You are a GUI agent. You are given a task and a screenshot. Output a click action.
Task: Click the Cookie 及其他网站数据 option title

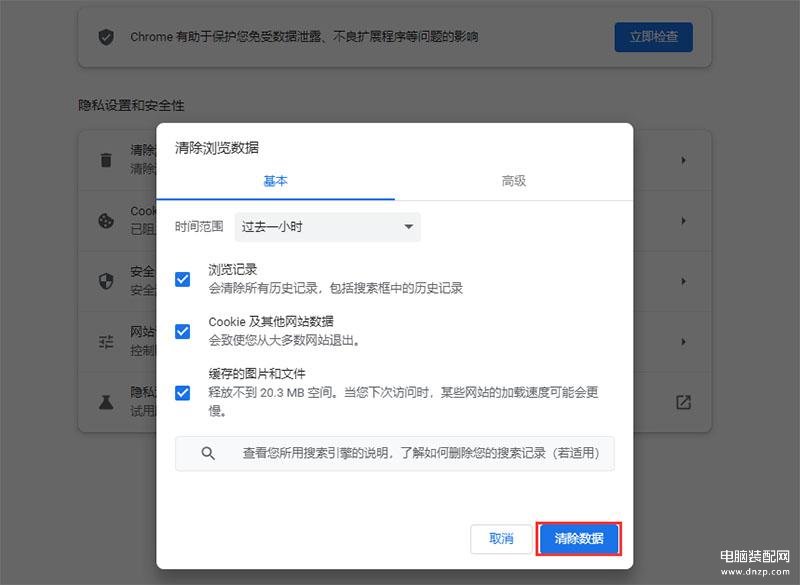[x=271, y=321]
